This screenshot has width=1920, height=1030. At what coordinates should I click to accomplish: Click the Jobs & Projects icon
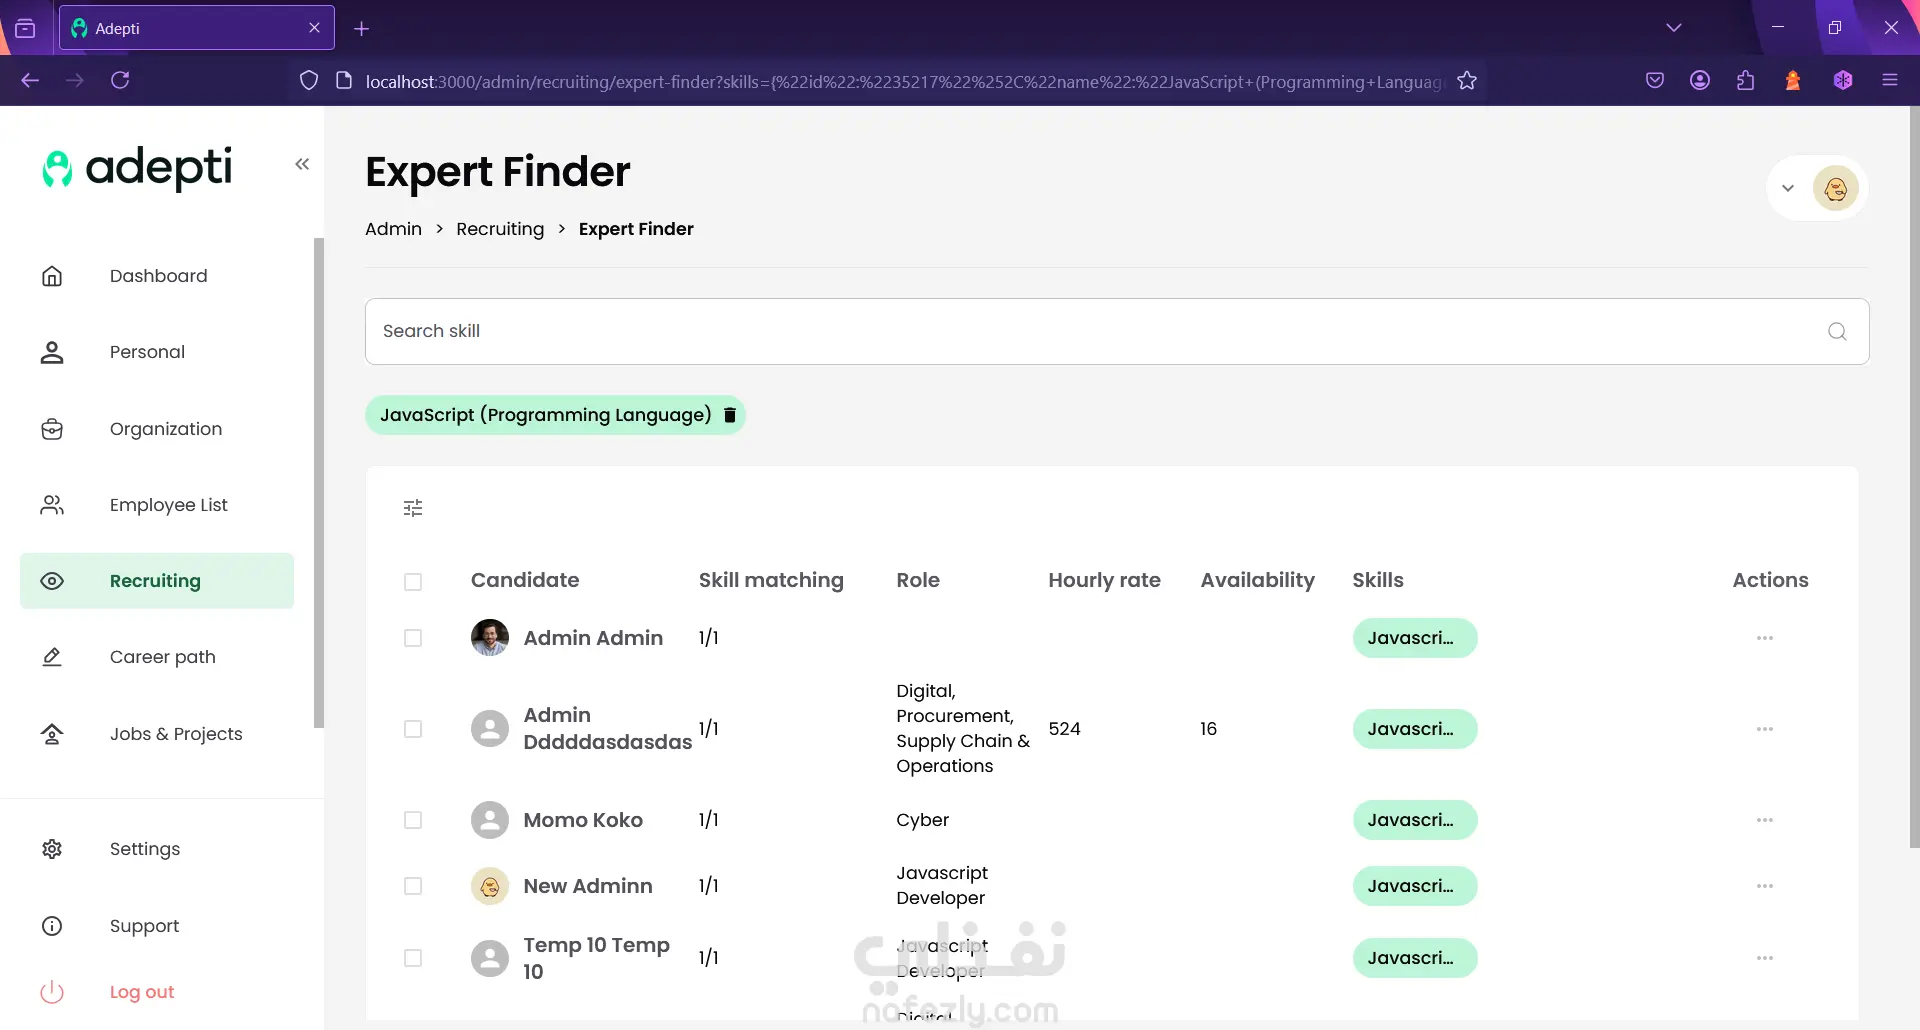(x=52, y=734)
